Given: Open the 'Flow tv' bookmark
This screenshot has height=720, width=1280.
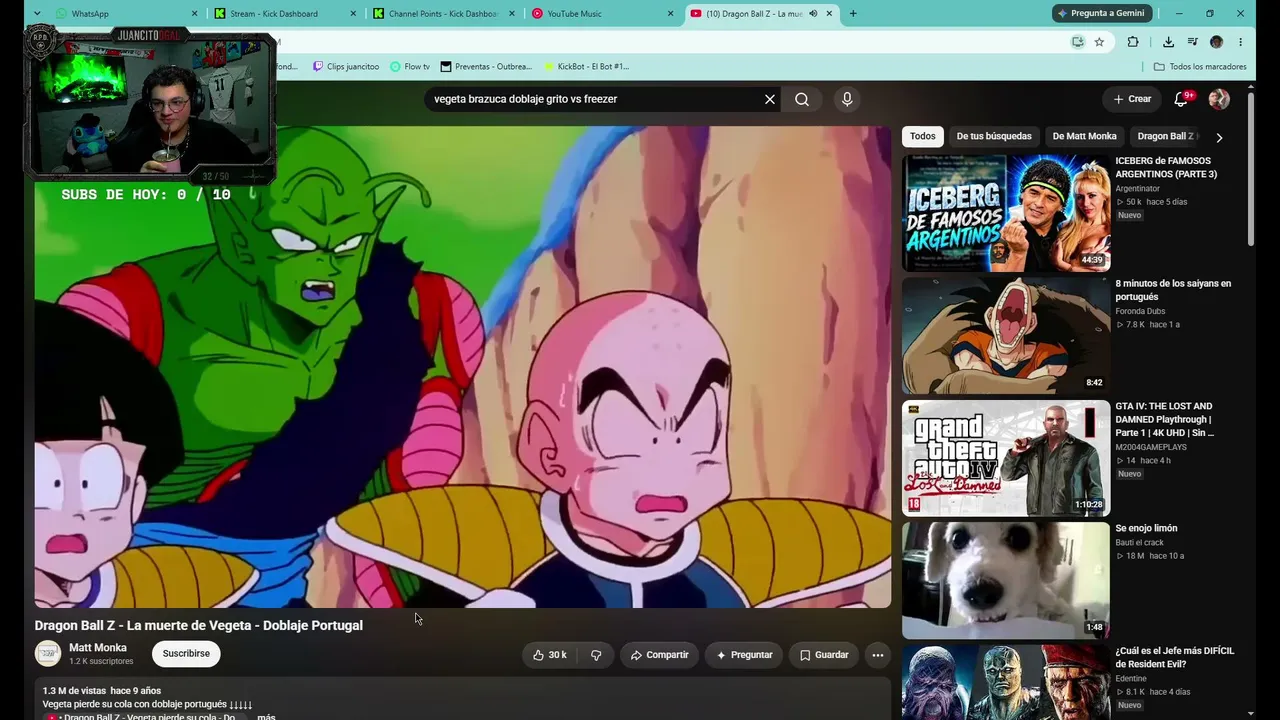Looking at the screenshot, I should (x=410, y=67).
